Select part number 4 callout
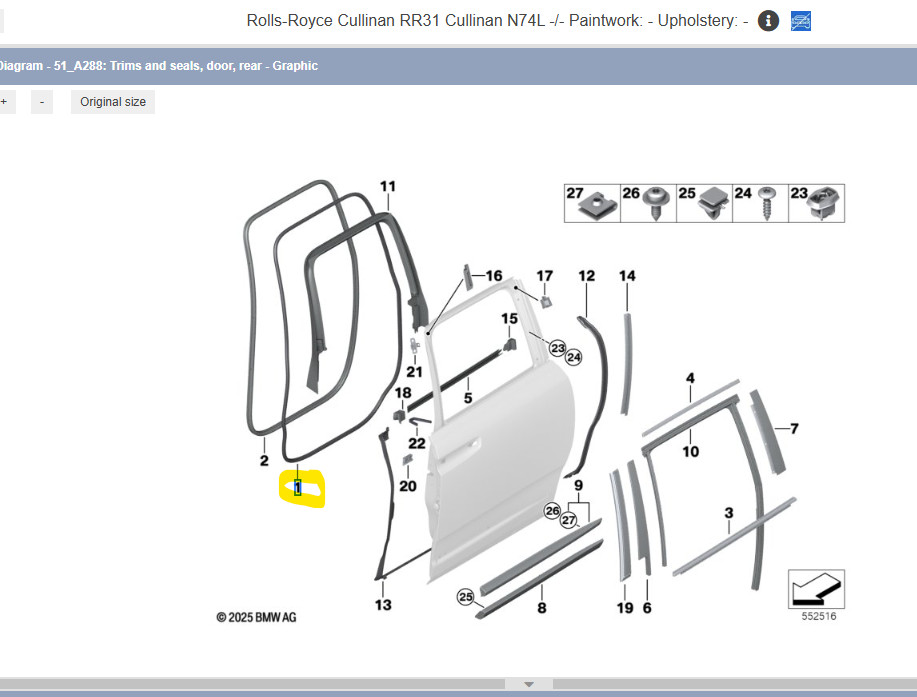Image resolution: width=917 pixels, height=697 pixels. (690, 378)
